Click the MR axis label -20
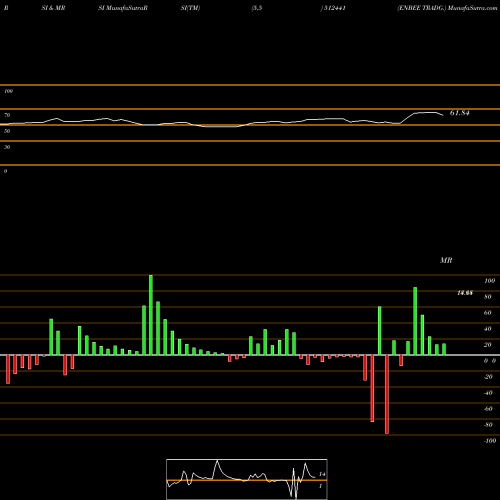 pos(488,377)
